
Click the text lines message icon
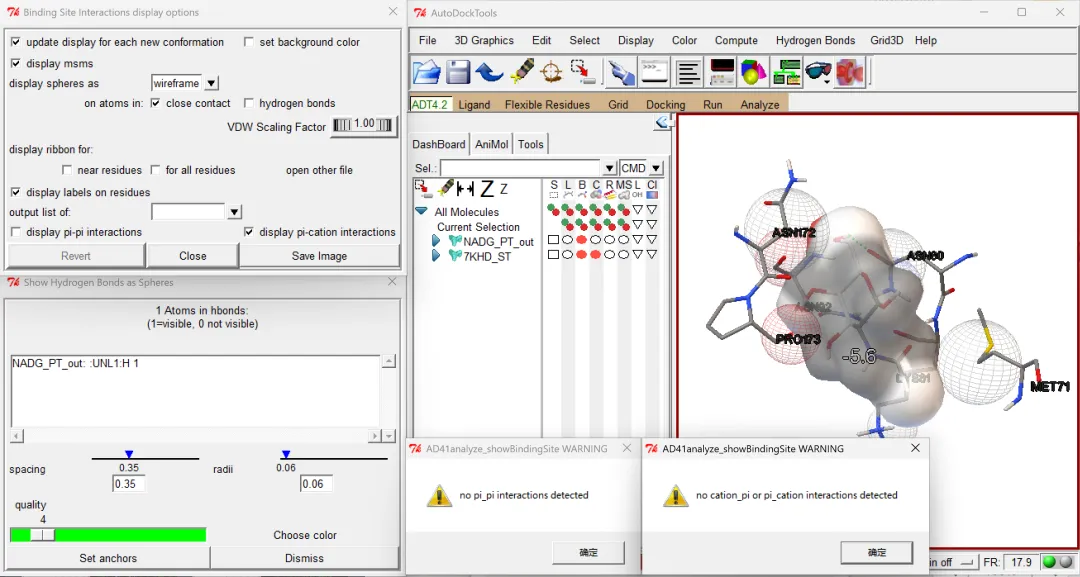point(688,72)
